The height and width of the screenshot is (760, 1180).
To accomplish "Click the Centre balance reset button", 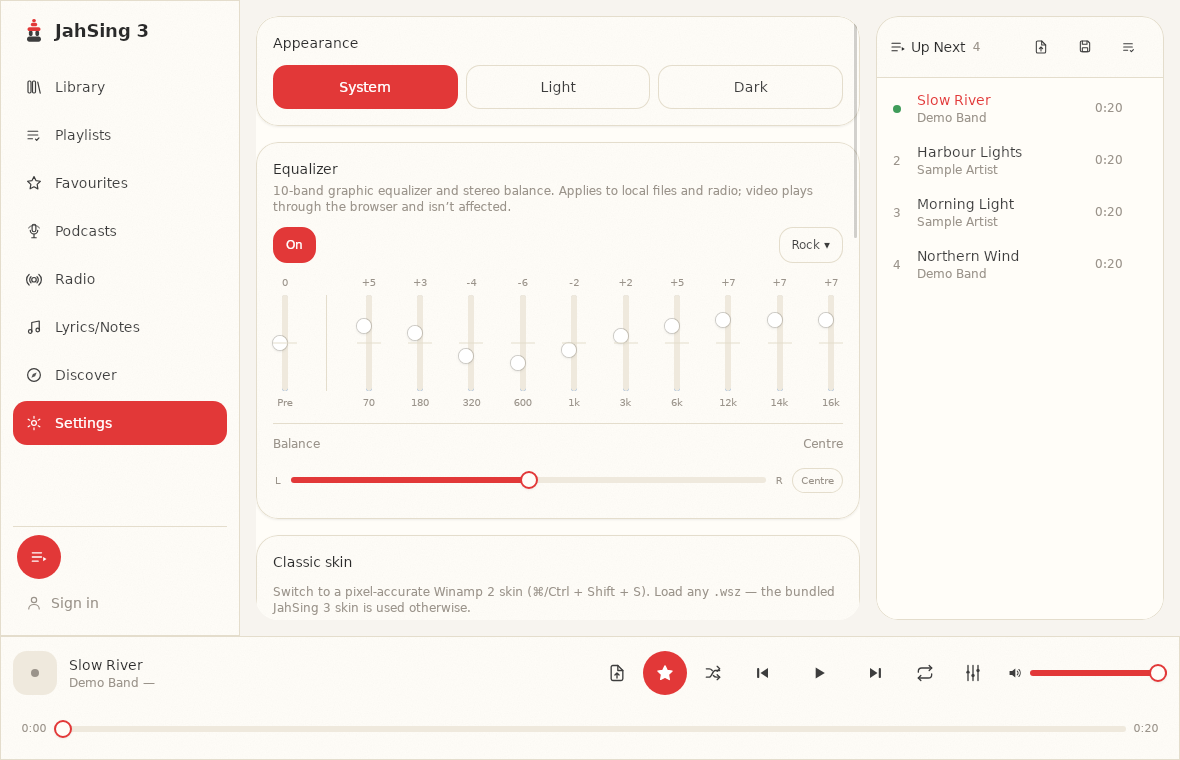I will [817, 481].
